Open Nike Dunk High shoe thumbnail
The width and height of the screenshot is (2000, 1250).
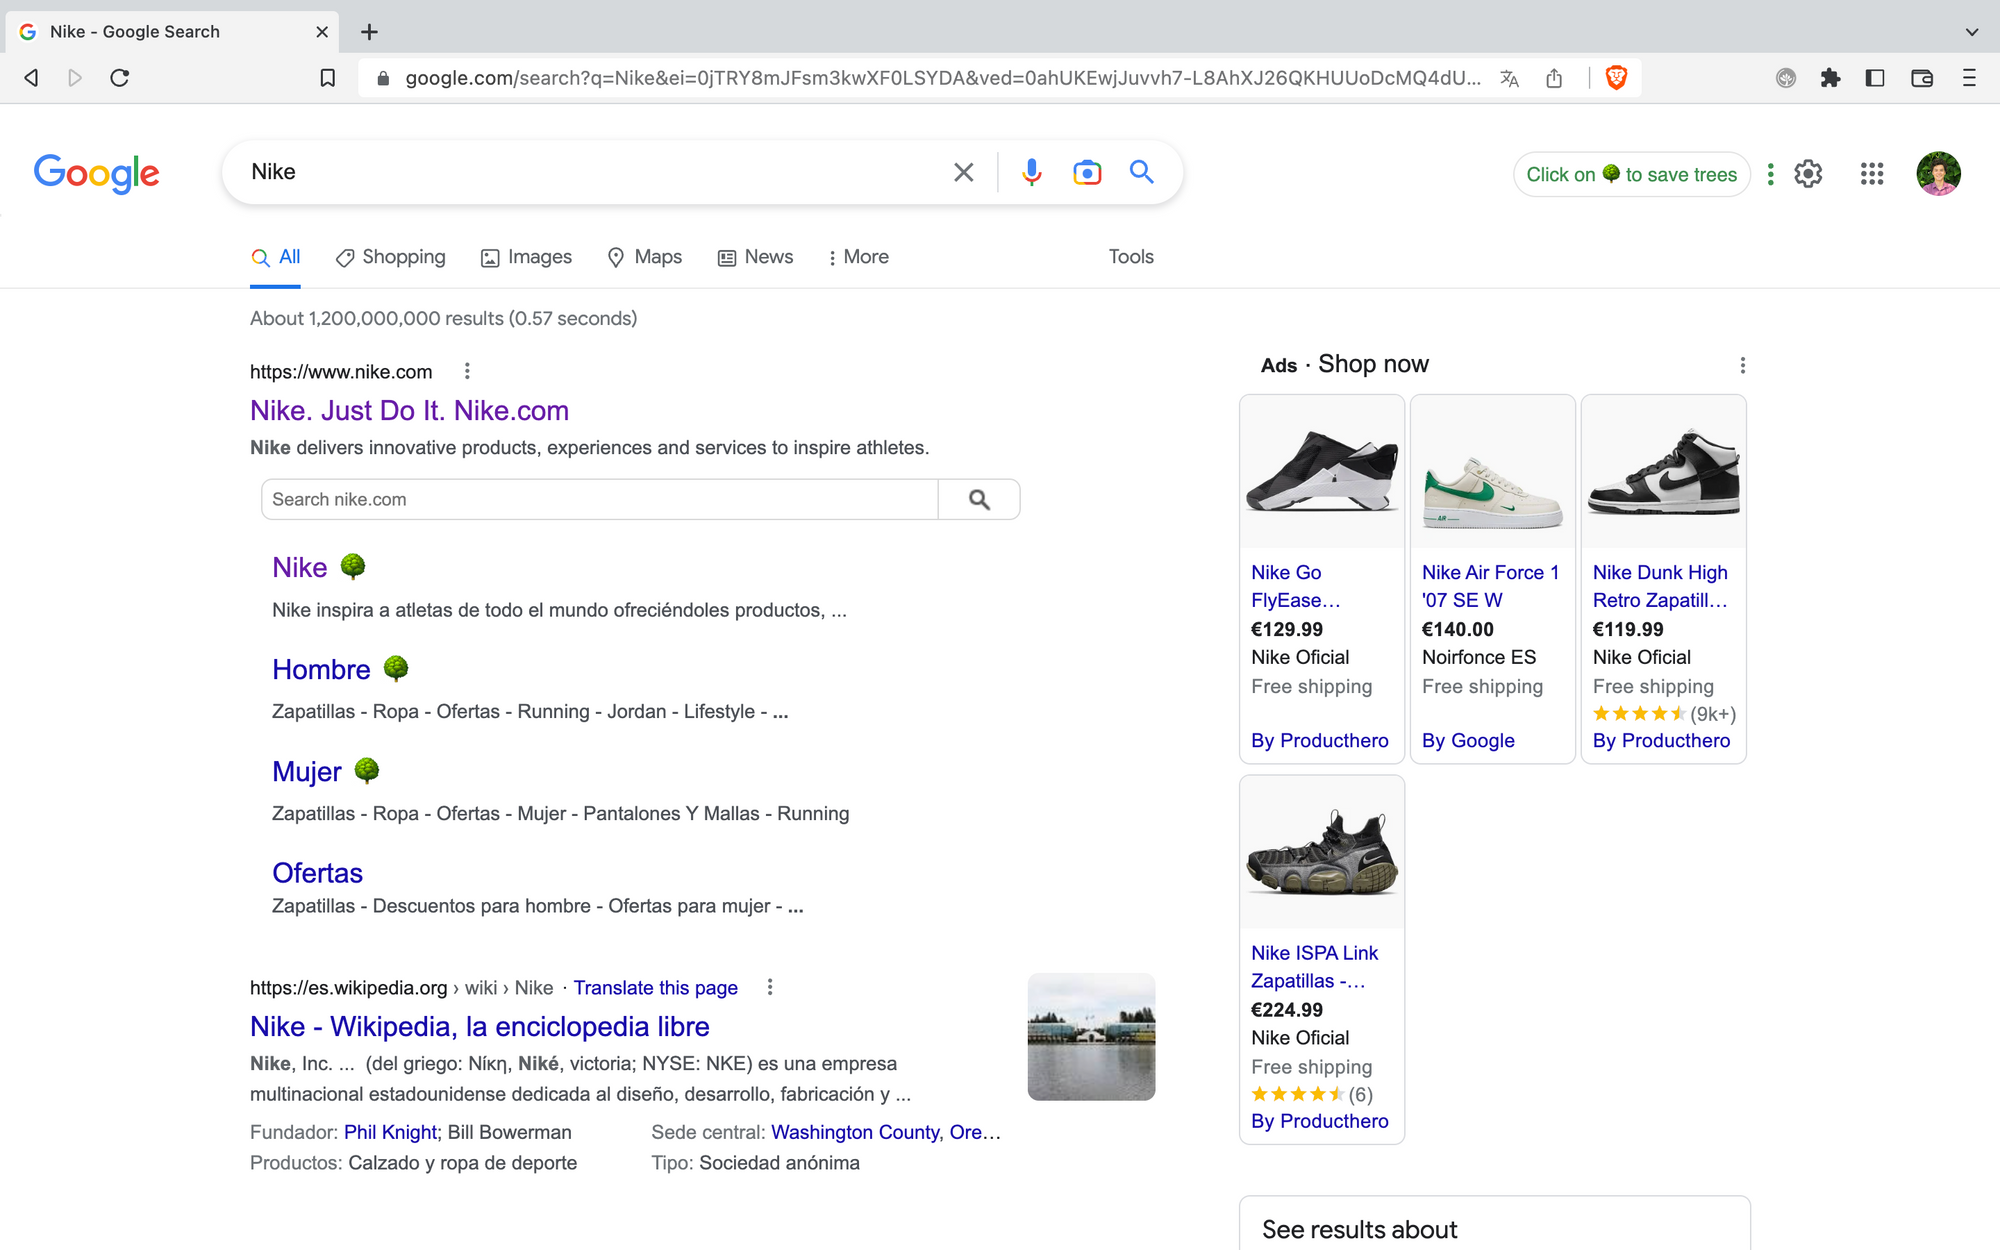pos(1663,471)
